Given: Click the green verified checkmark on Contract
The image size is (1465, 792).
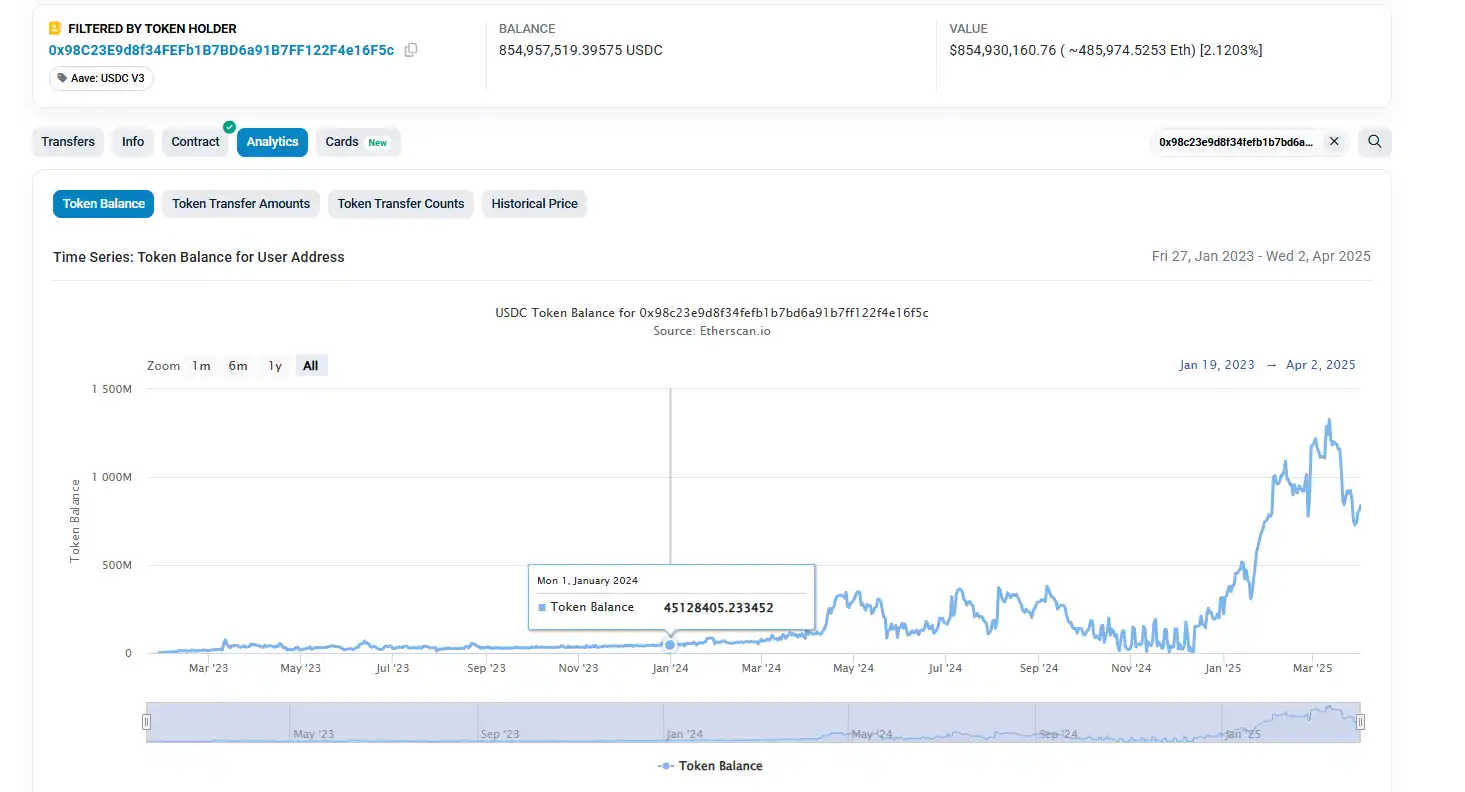Looking at the screenshot, I should (x=229, y=127).
